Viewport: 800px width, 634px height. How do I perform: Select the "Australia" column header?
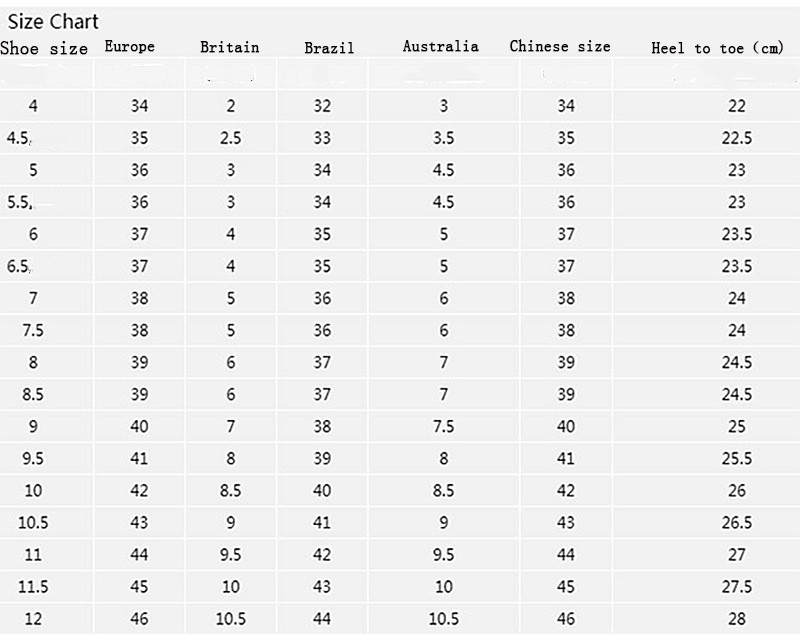pyautogui.click(x=441, y=46)
